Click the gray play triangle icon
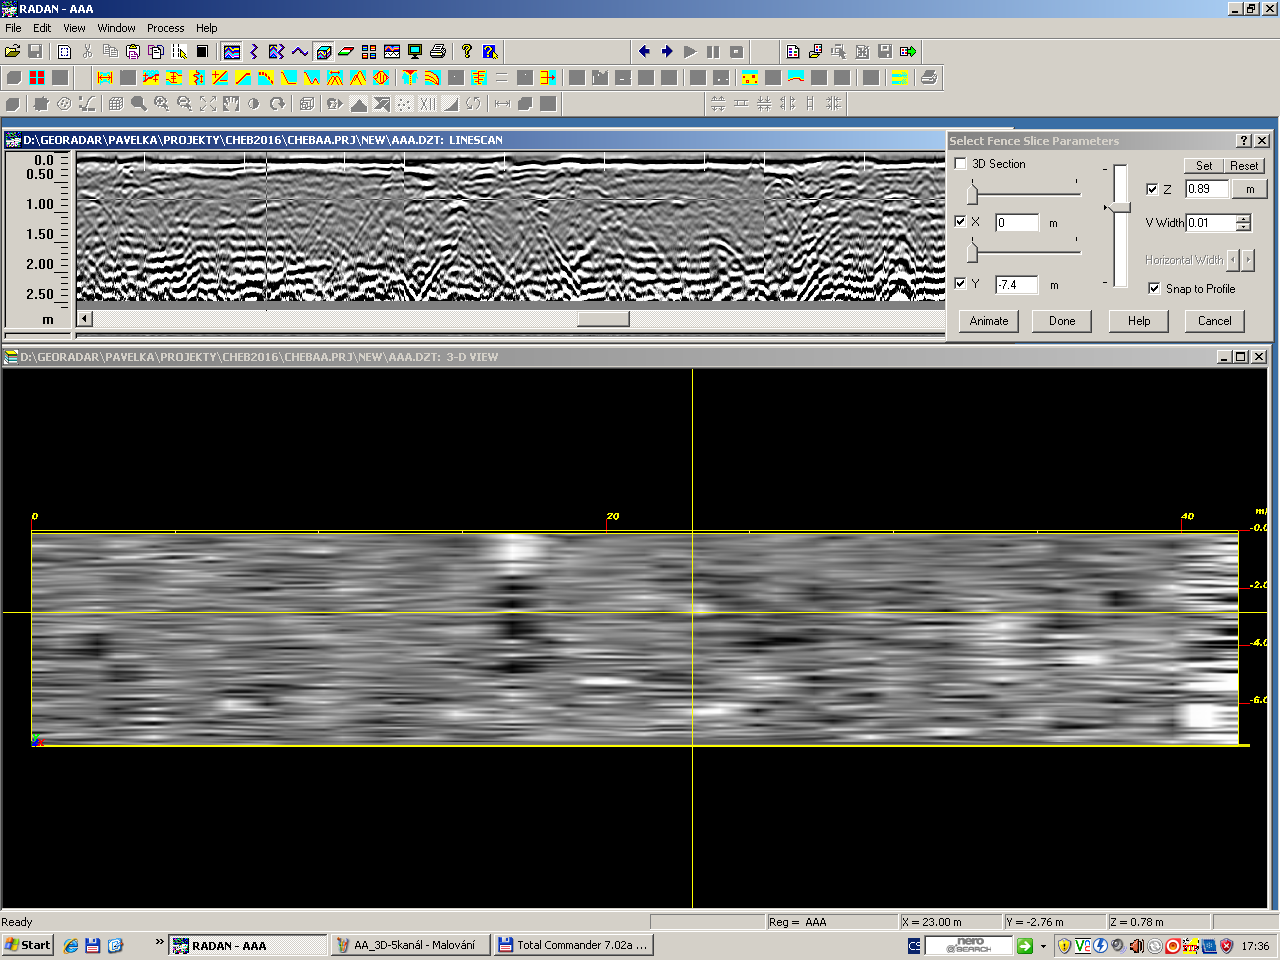This screenshot has height=960, width=1280. (x=690, y=51)
